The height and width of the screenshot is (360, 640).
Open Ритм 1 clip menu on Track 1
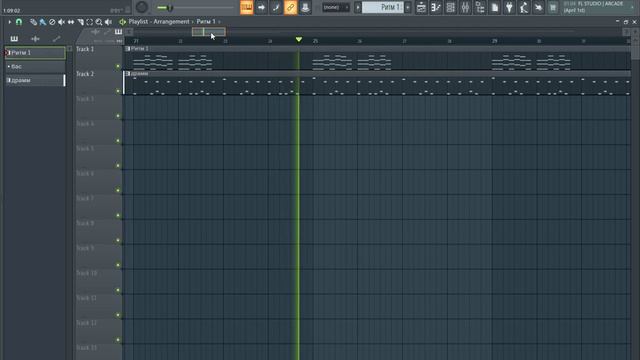(x=128, y=49)
